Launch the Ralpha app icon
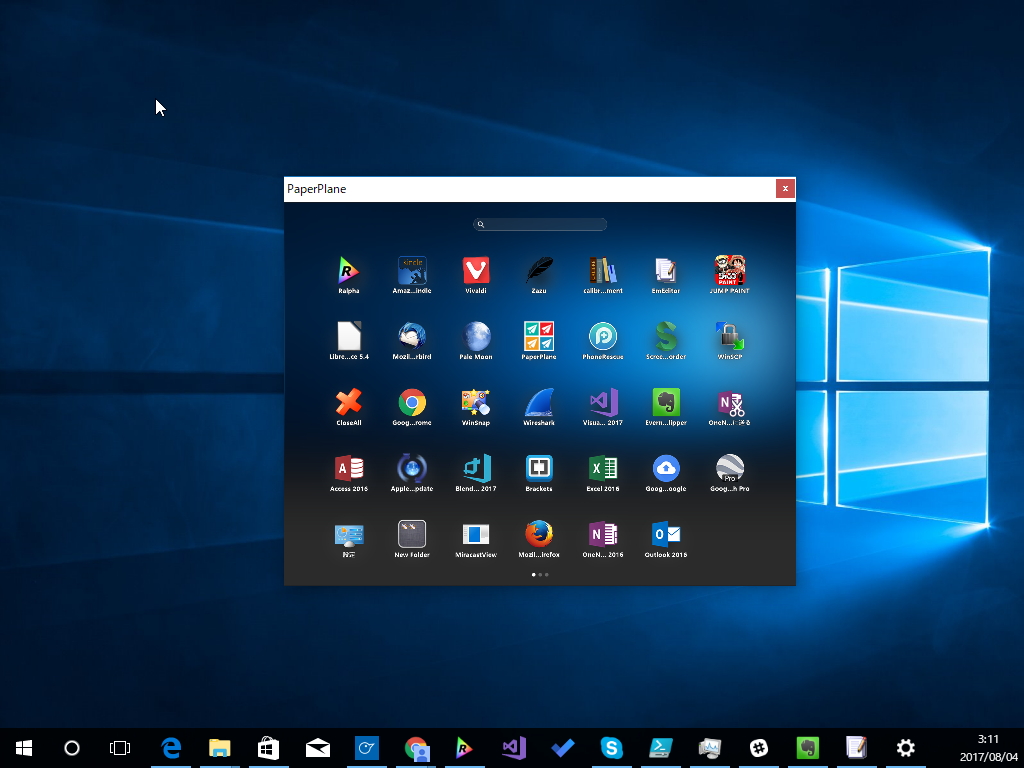The width and height of the screenshot is (1024, 768). click(349, 270)
